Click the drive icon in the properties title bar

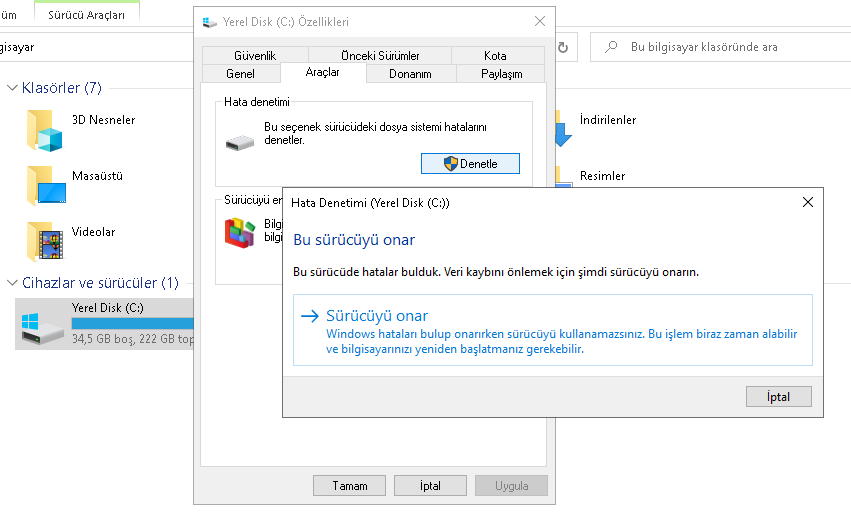[209, 22]
